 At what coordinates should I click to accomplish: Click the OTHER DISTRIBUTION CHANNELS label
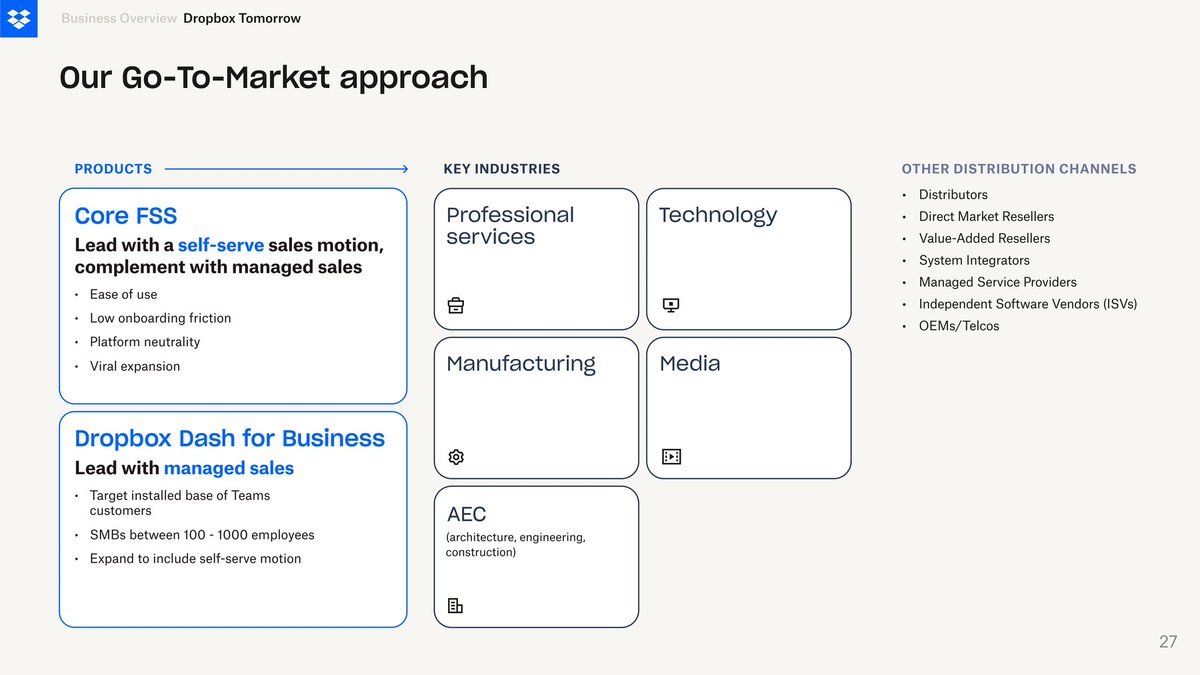tap(1019, 169)
